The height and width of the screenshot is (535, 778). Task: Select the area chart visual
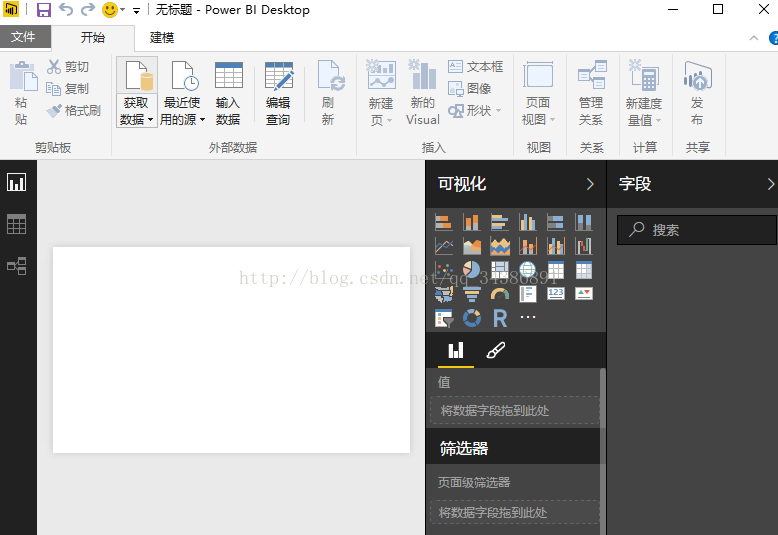point(471,246)
